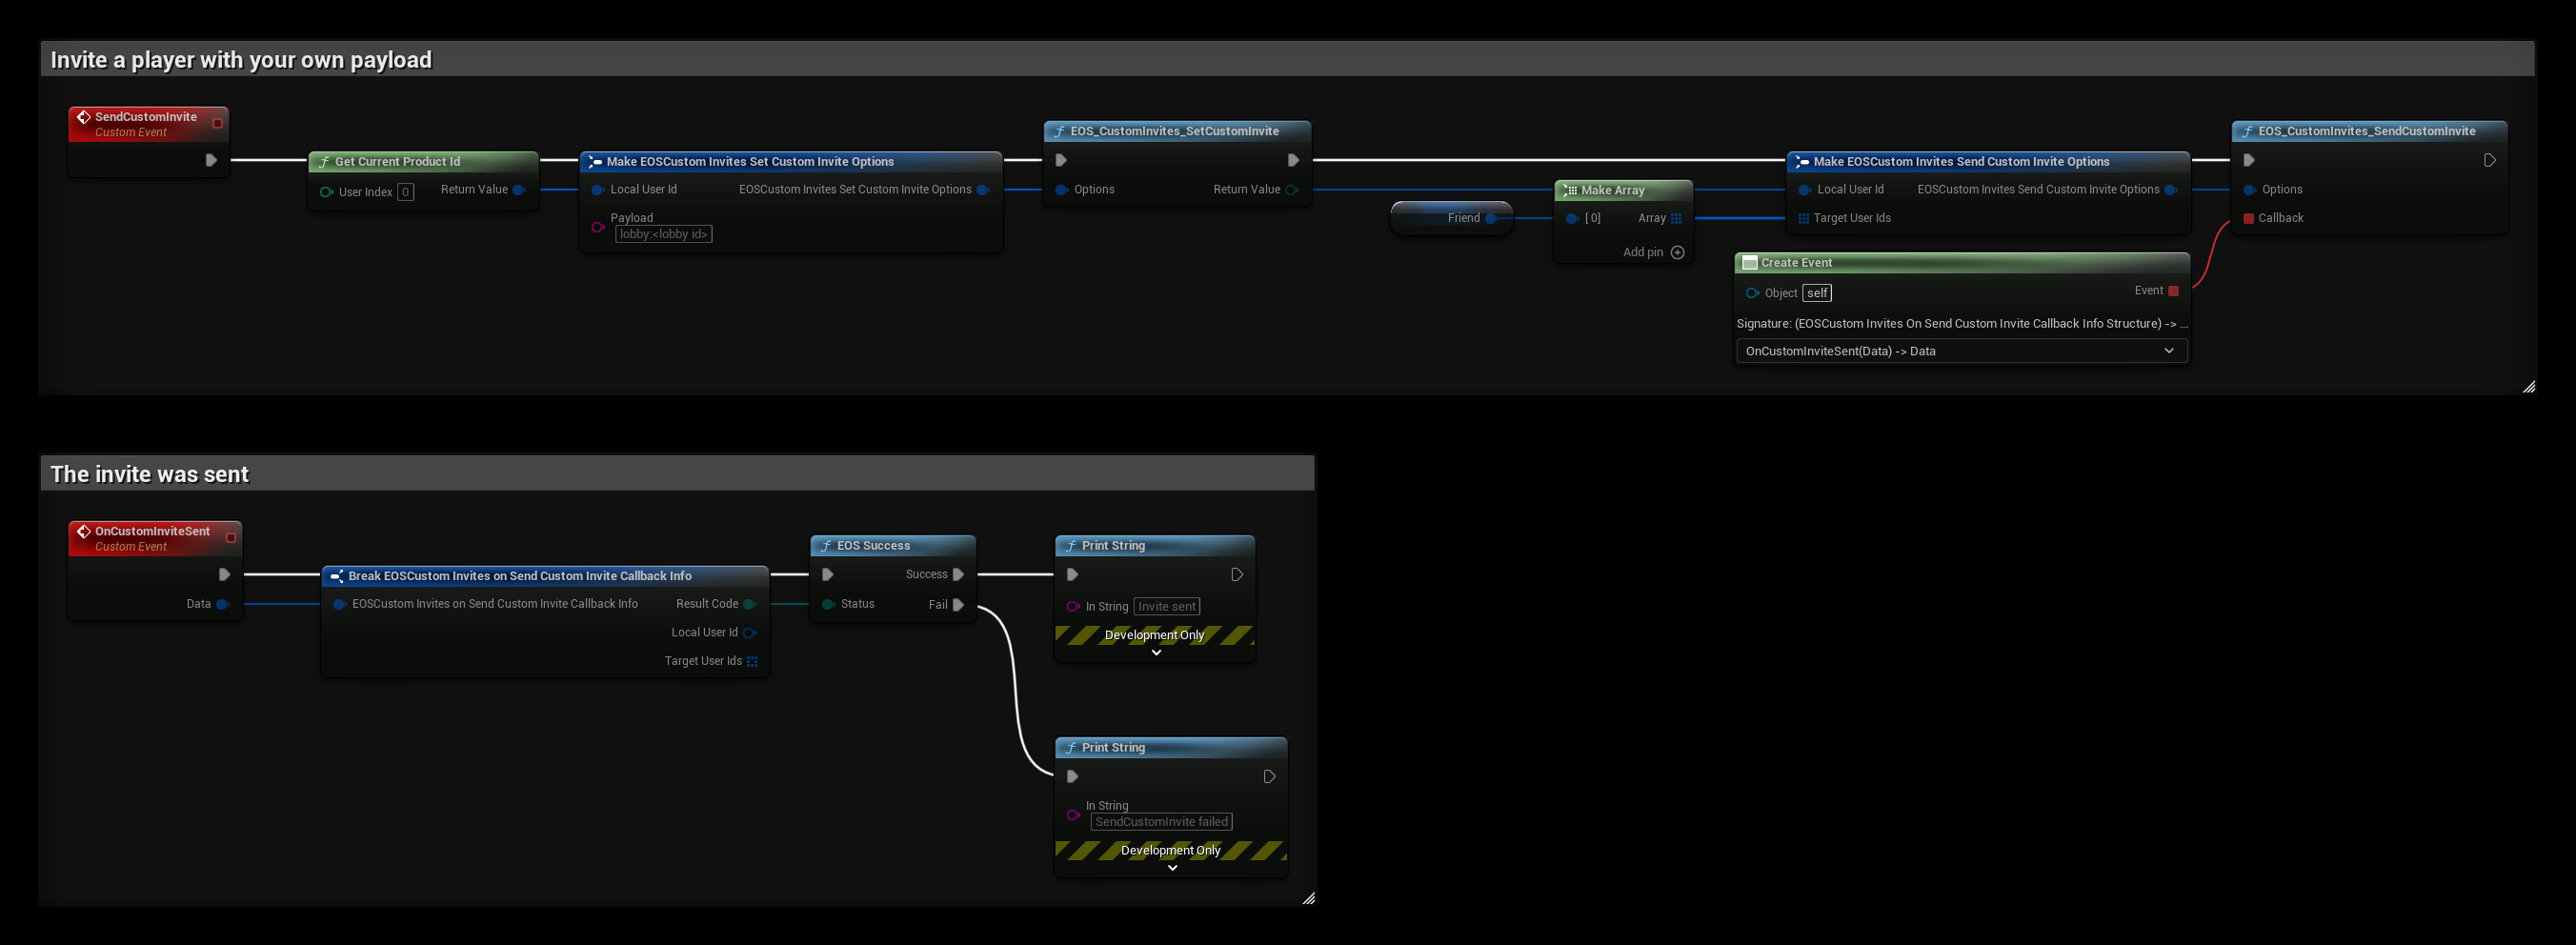Click OnCustomInviteSent event delegate red square pin
Screen dimensions: 2576x945
231,538
